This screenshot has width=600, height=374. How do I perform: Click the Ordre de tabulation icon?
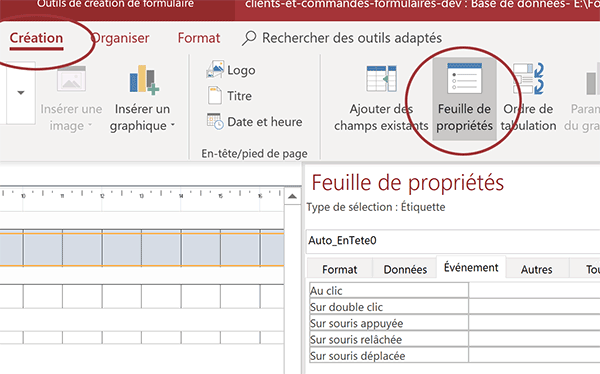pyautogui.click(x=528, y=78)
